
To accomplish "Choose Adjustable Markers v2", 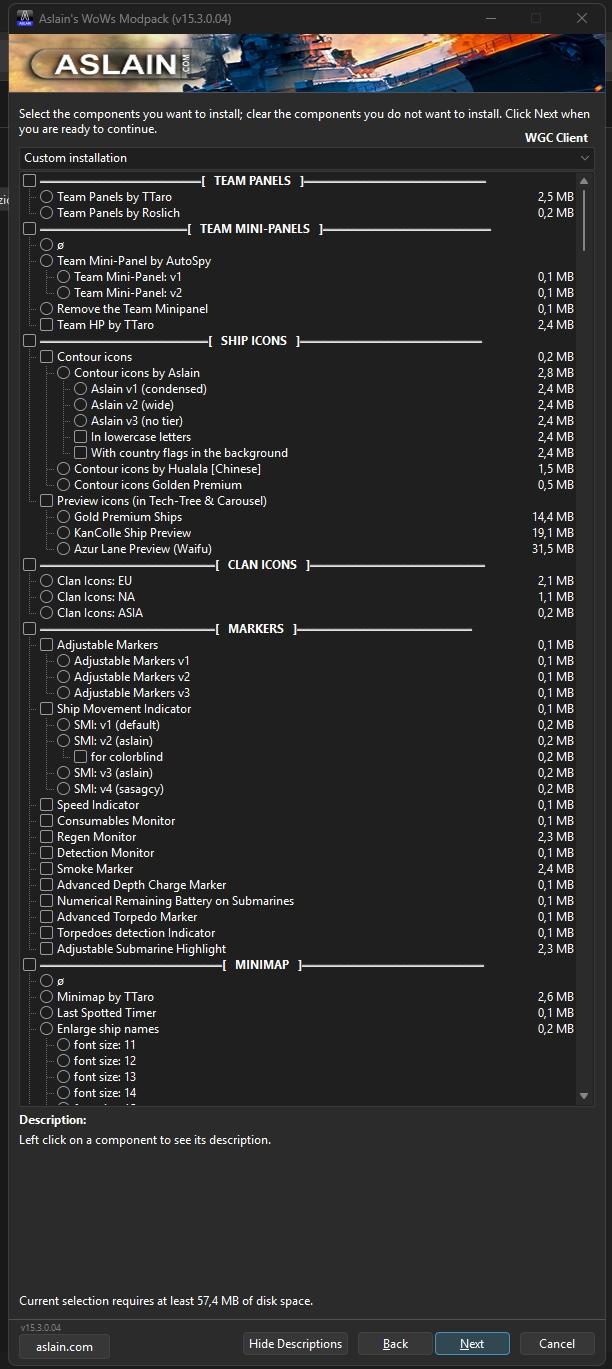I will 63,677.
